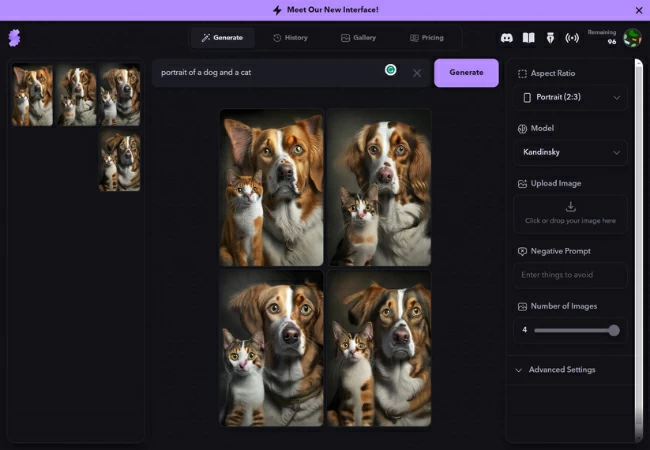Open the Model dropdown showing Kandinsky
The image size is (650, 450).
click(572, 153)
